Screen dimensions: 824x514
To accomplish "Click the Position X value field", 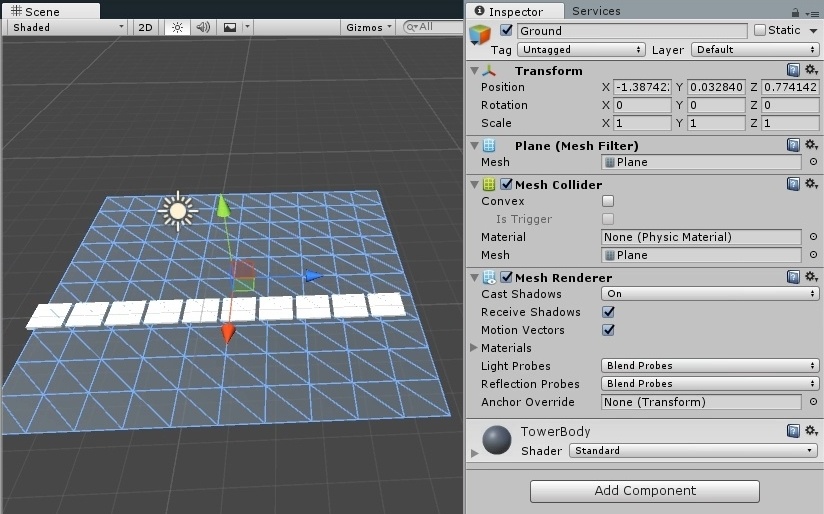I will pyautogui.click(x=642, y=87).
